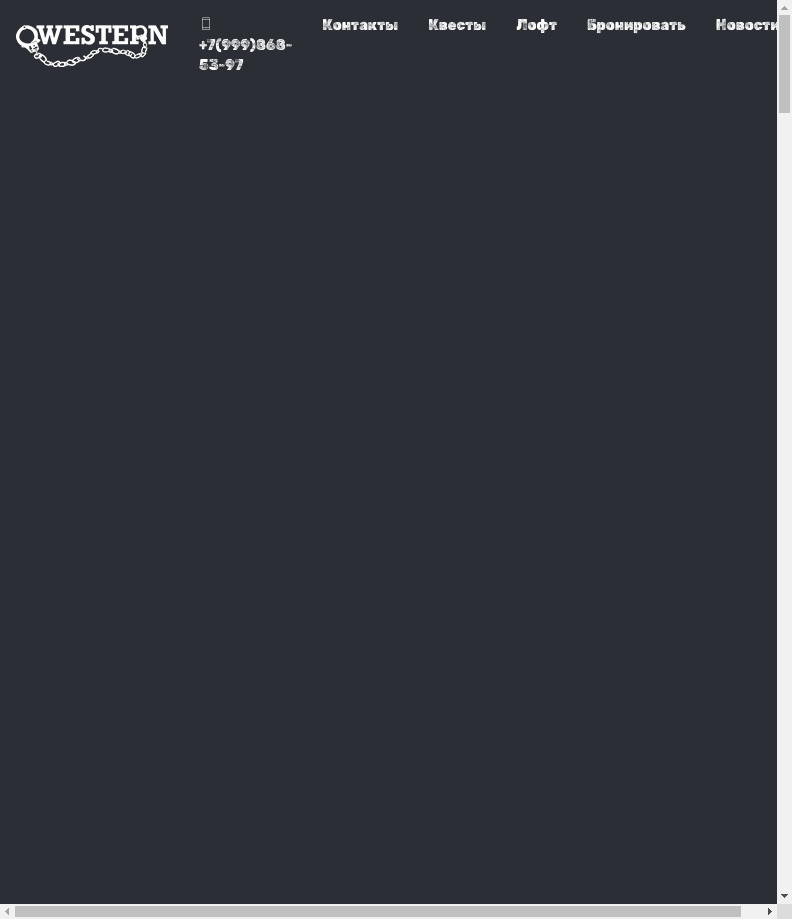Select the Лофт navigation link
Image resolution: width=792 pixels, height=919 pixels.
pyautogui.click(x=536, y=25)
